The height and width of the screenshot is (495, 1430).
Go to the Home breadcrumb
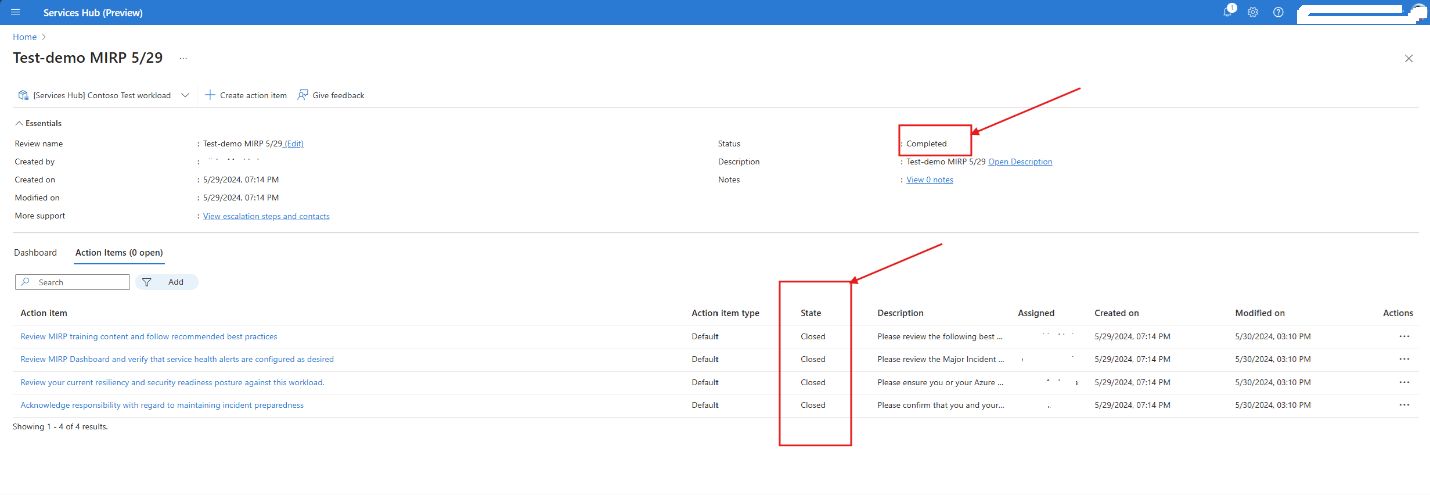[x=25, y=37]
